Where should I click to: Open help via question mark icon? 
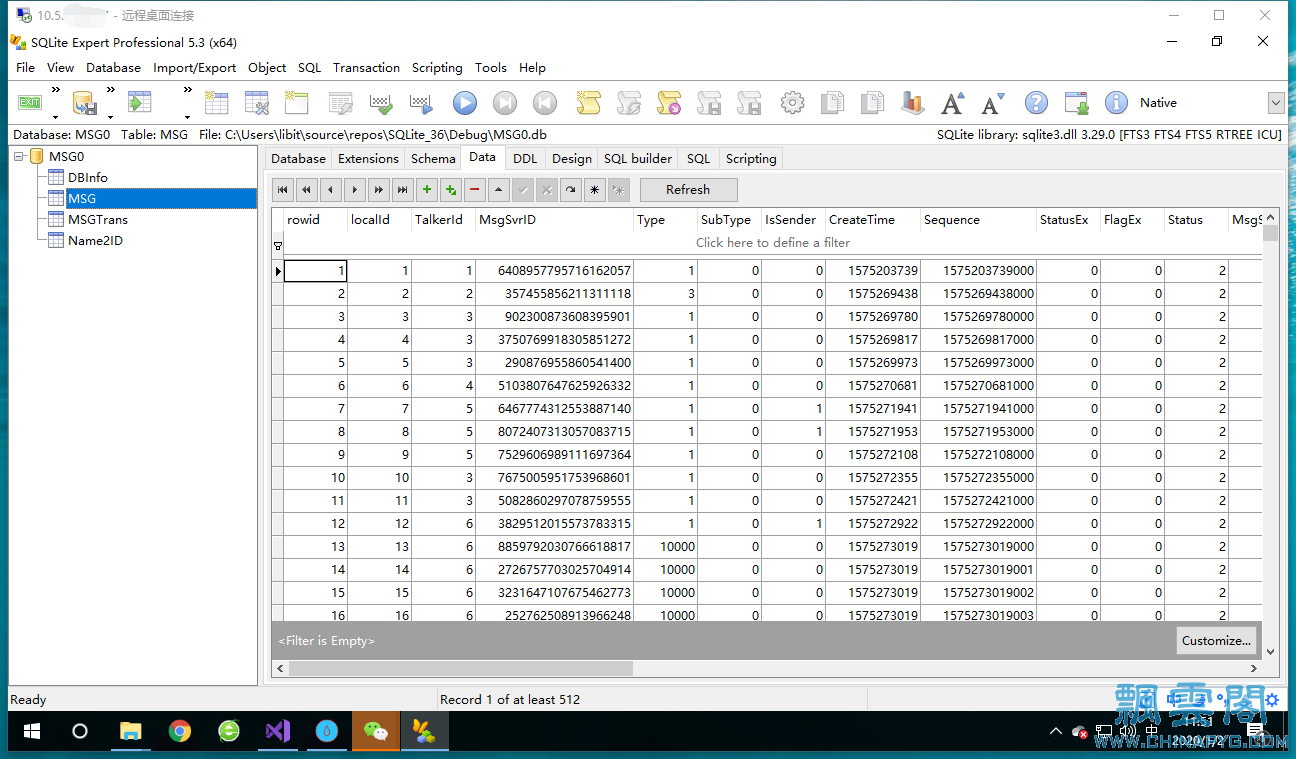(x=1036, y=102)
